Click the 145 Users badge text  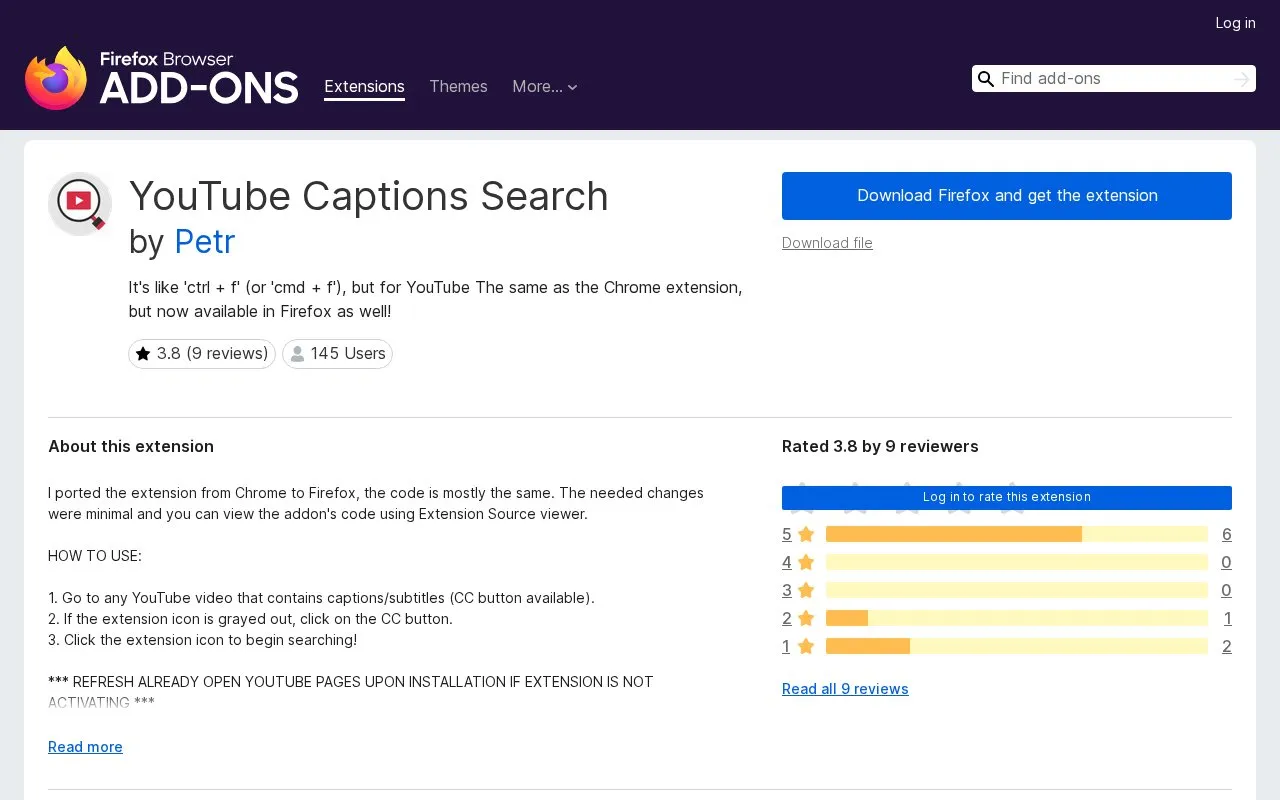(x=348, y=354)
